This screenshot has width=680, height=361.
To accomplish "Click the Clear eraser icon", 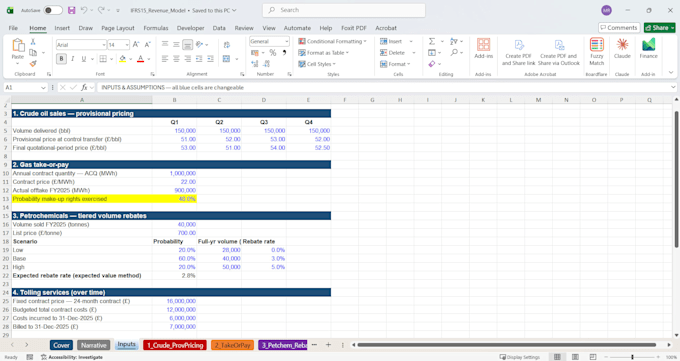I will (432, 64).
